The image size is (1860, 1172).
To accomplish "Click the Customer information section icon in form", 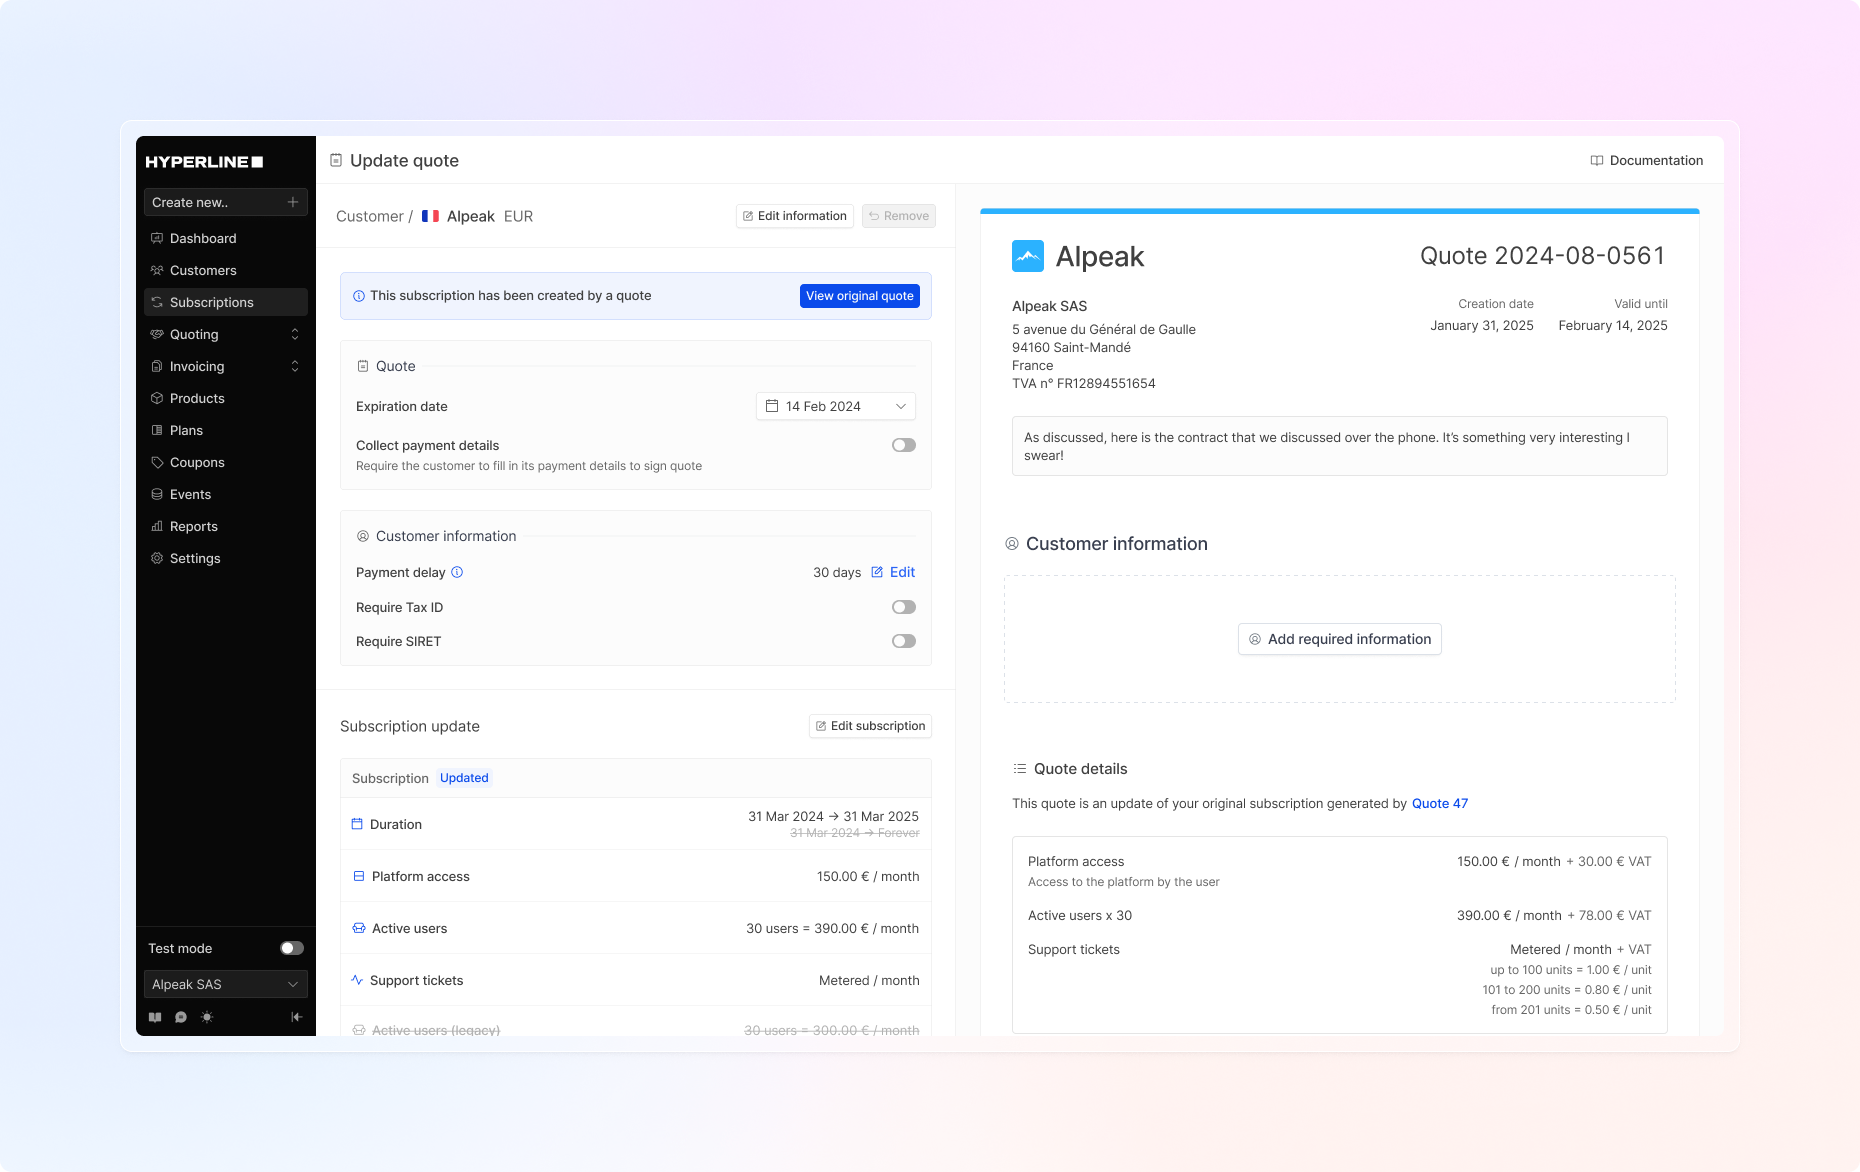I will (363, 536).
